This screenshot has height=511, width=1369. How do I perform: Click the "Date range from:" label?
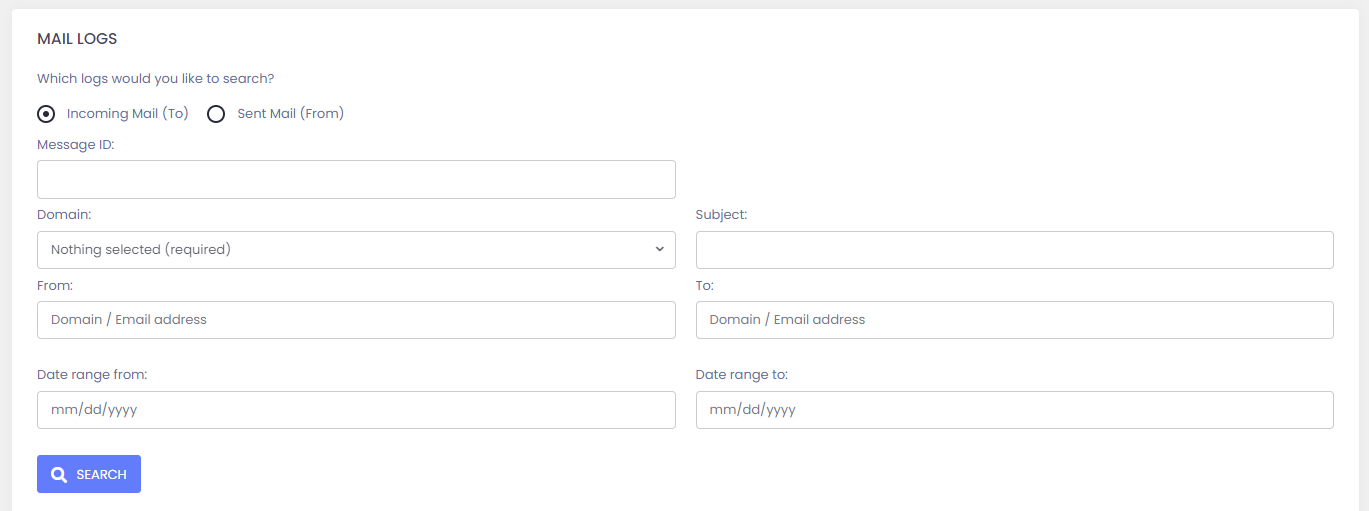point(92,375)
